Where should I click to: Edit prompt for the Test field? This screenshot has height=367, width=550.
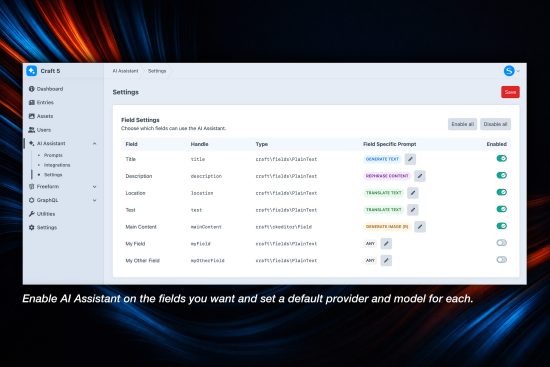coord(413,209)
